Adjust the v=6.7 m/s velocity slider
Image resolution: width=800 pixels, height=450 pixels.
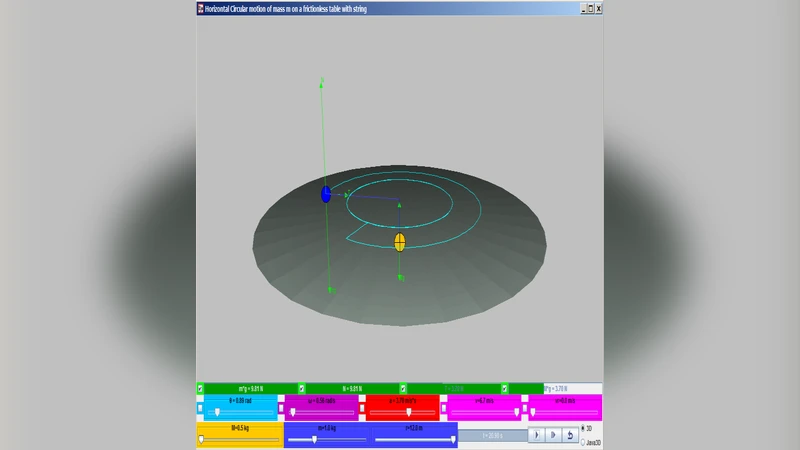coord(484,412)
